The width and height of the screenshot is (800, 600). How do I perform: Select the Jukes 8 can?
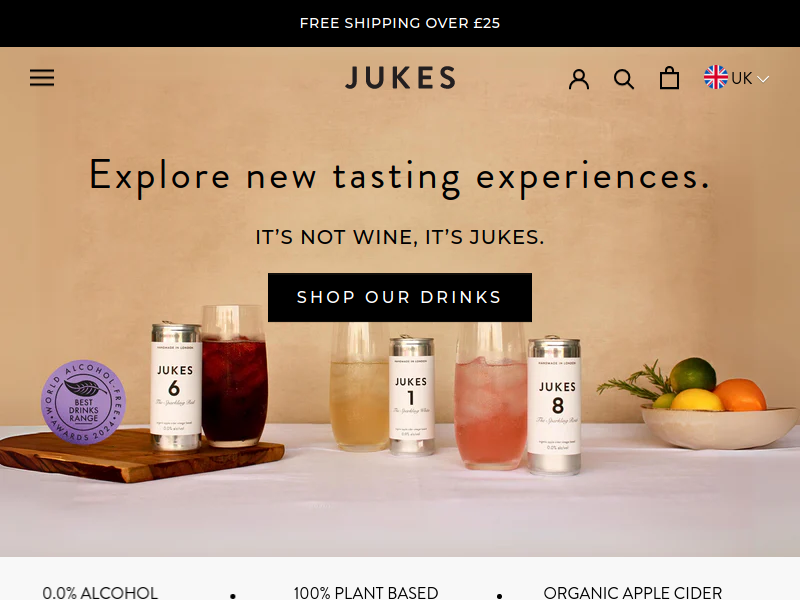[x=555, y=406]
